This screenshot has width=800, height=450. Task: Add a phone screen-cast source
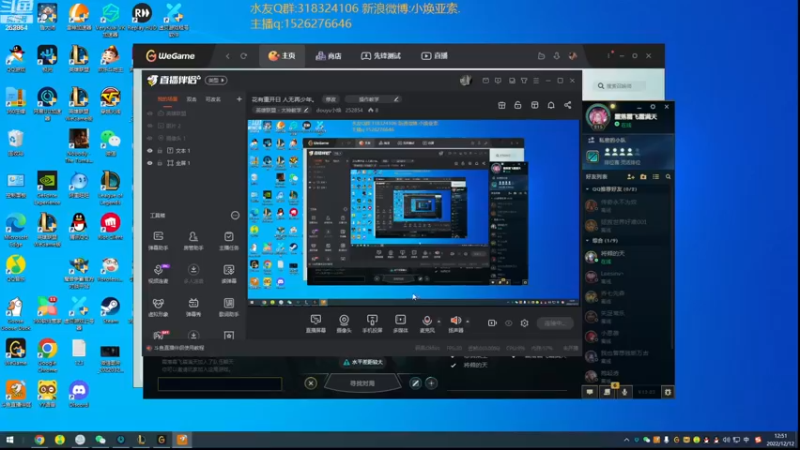point(372,323)
